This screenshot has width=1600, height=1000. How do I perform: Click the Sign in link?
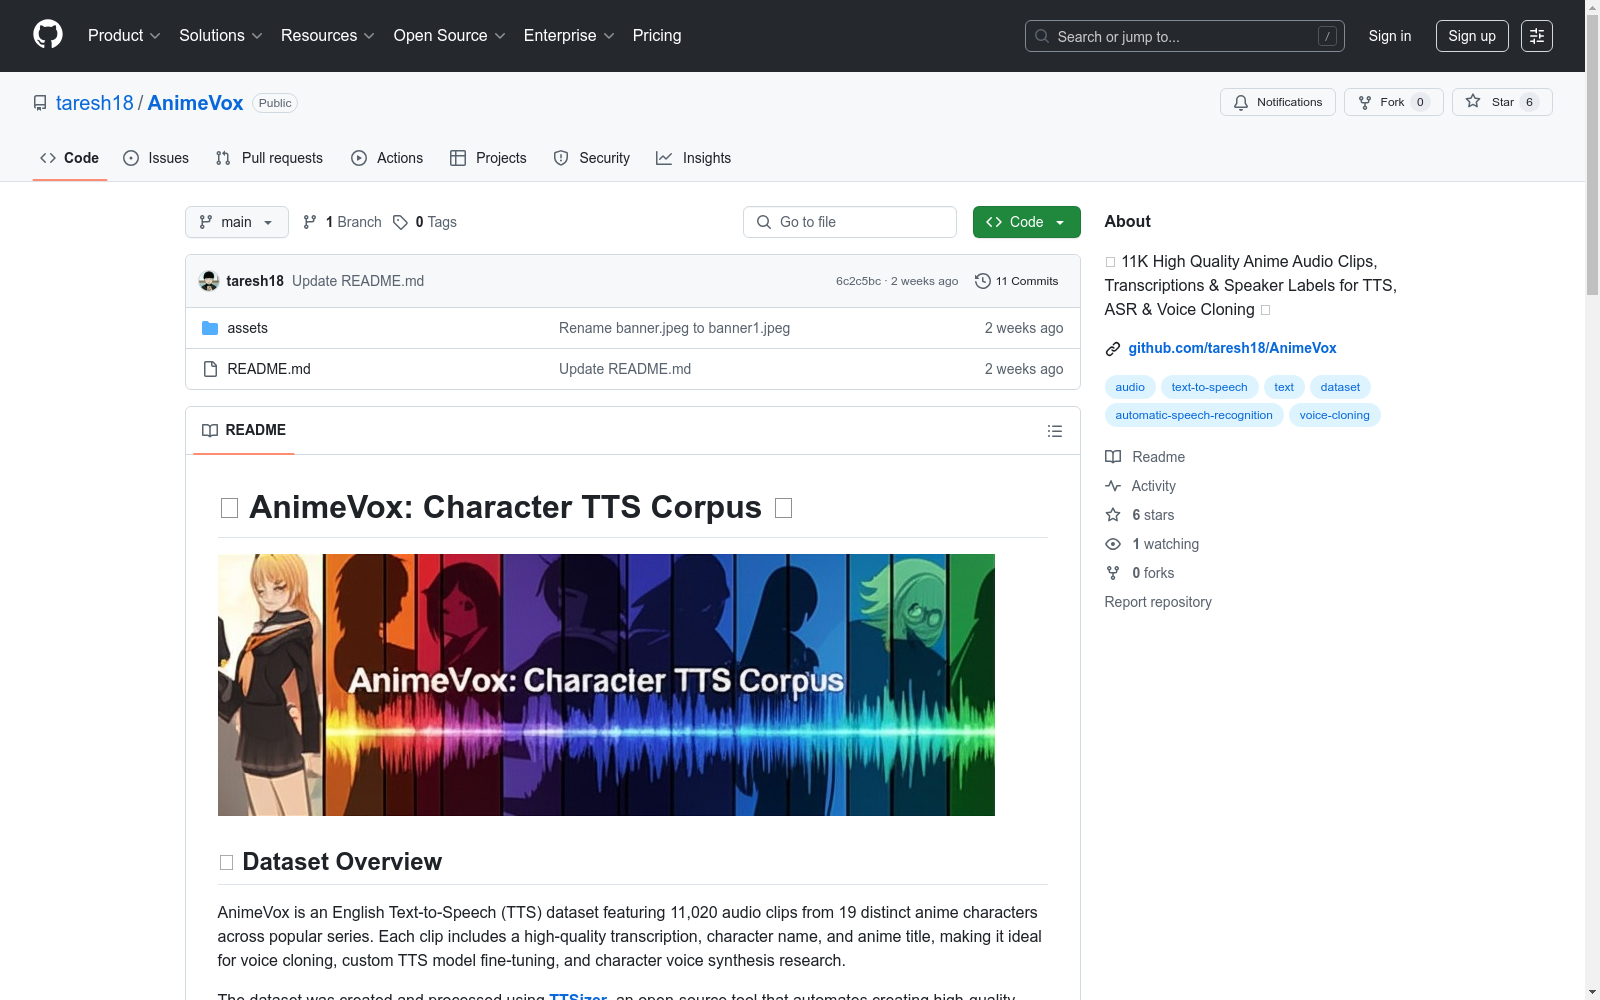pyautogui.click(x=1390, y=36)
